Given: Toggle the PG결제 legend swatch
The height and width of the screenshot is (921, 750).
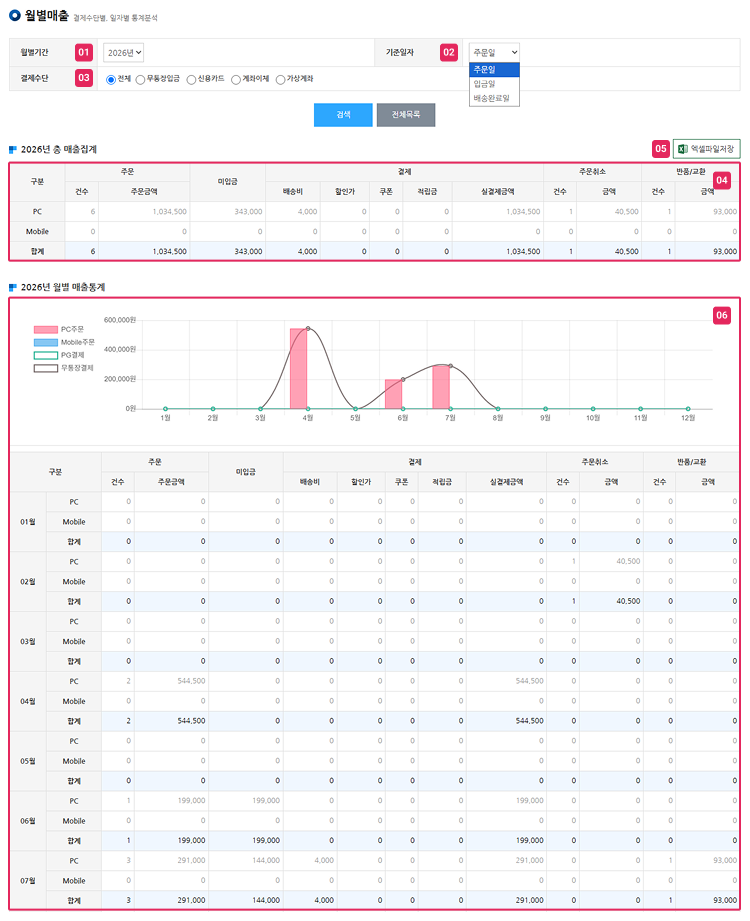Looking at the screenshot, I should coord(46,355).
